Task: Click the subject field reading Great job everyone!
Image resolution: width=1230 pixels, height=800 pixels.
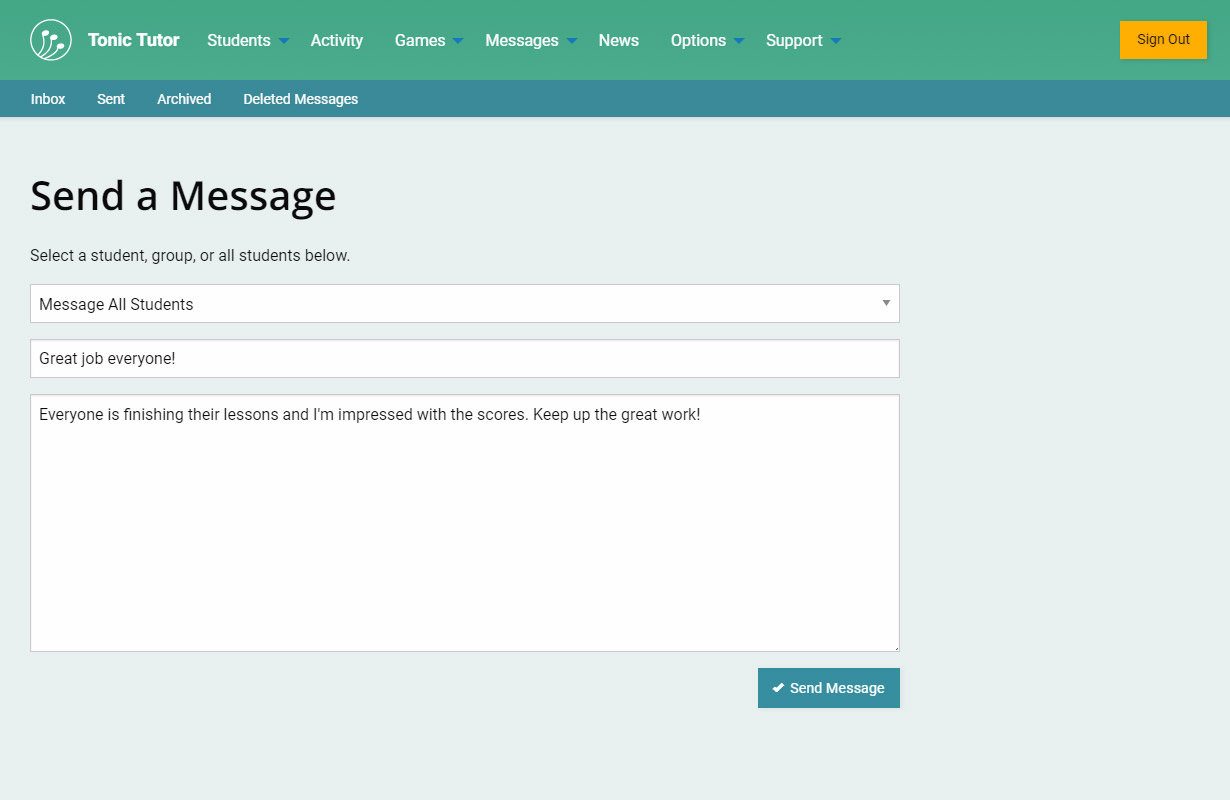Action: tap(464, 358)
